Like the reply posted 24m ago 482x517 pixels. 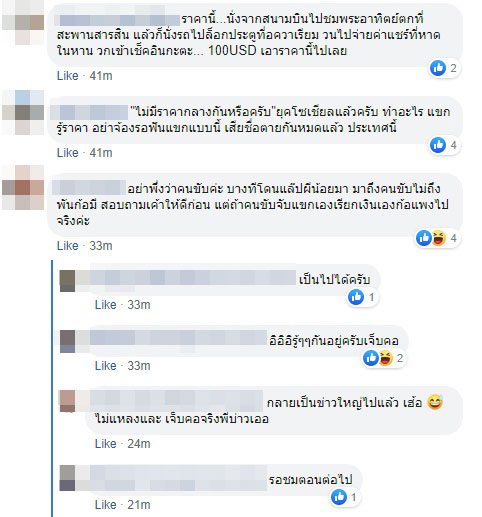pos(106,444)
